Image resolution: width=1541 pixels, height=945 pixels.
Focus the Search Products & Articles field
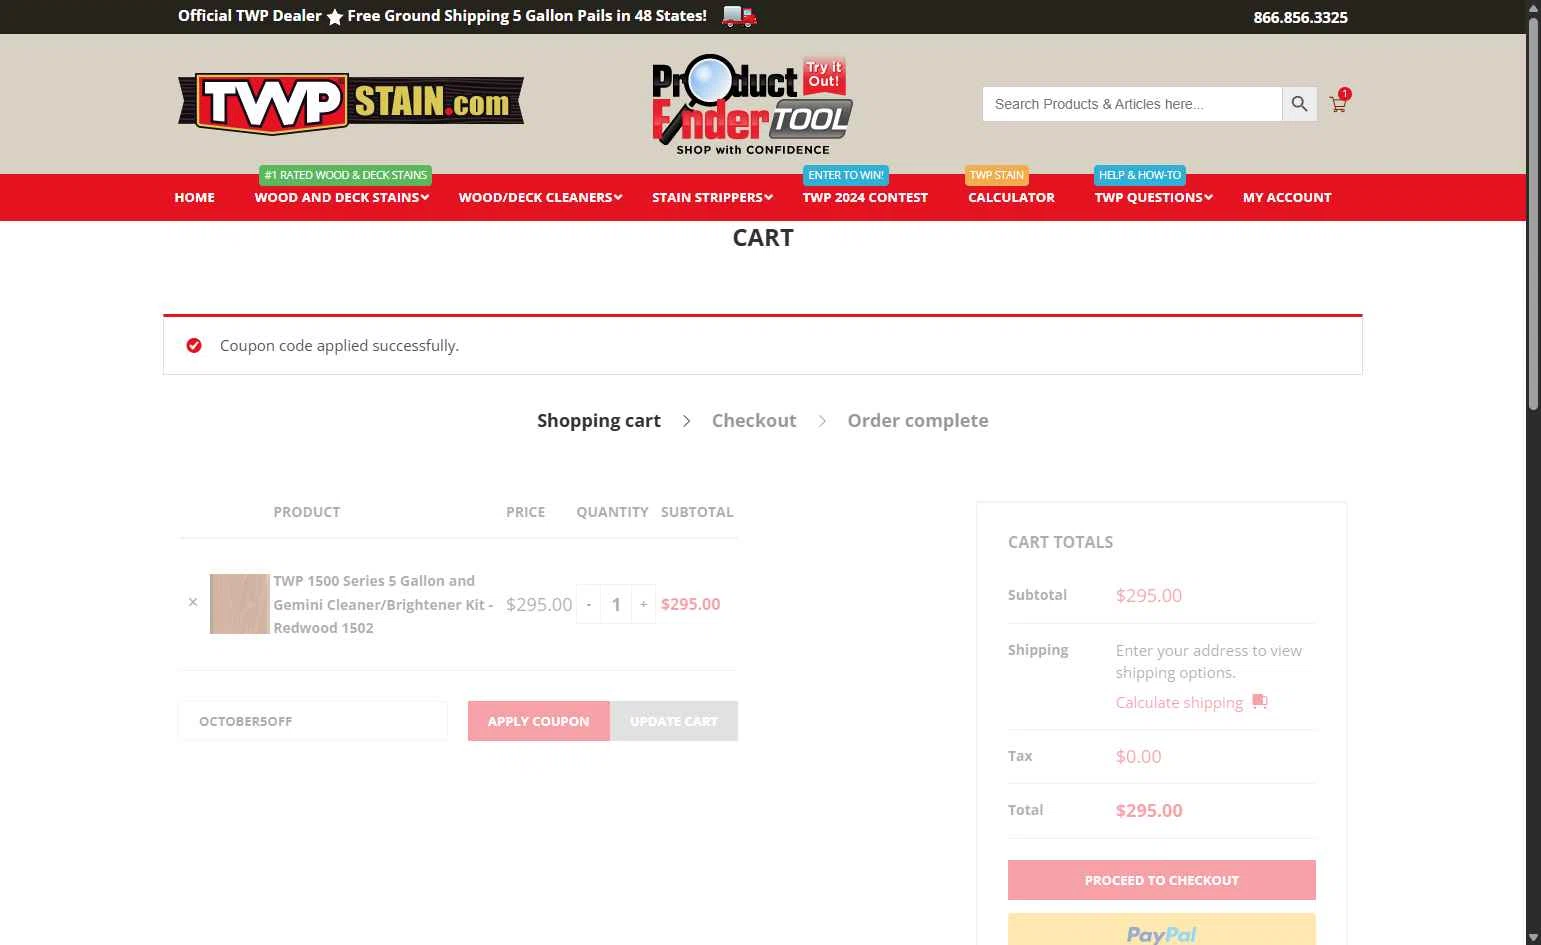(1132, 104)
